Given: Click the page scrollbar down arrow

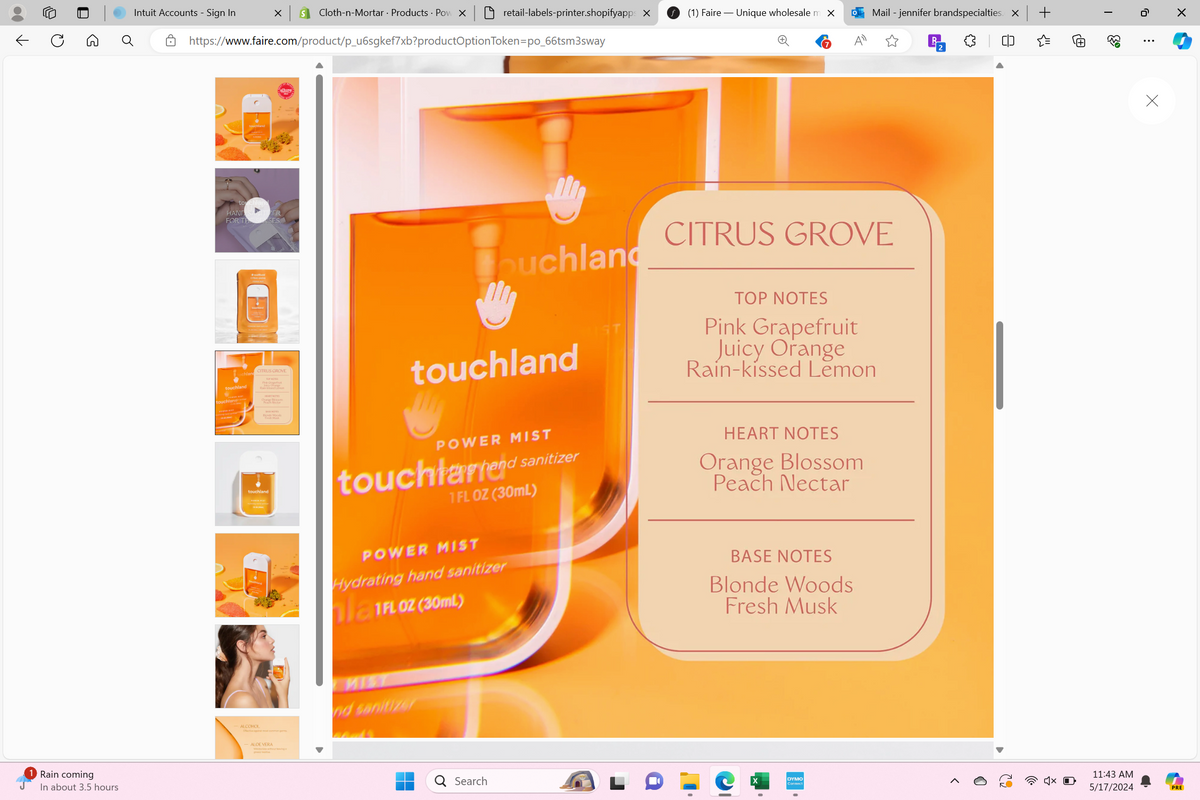Looking at the screenshot, I should coord(997,750).
